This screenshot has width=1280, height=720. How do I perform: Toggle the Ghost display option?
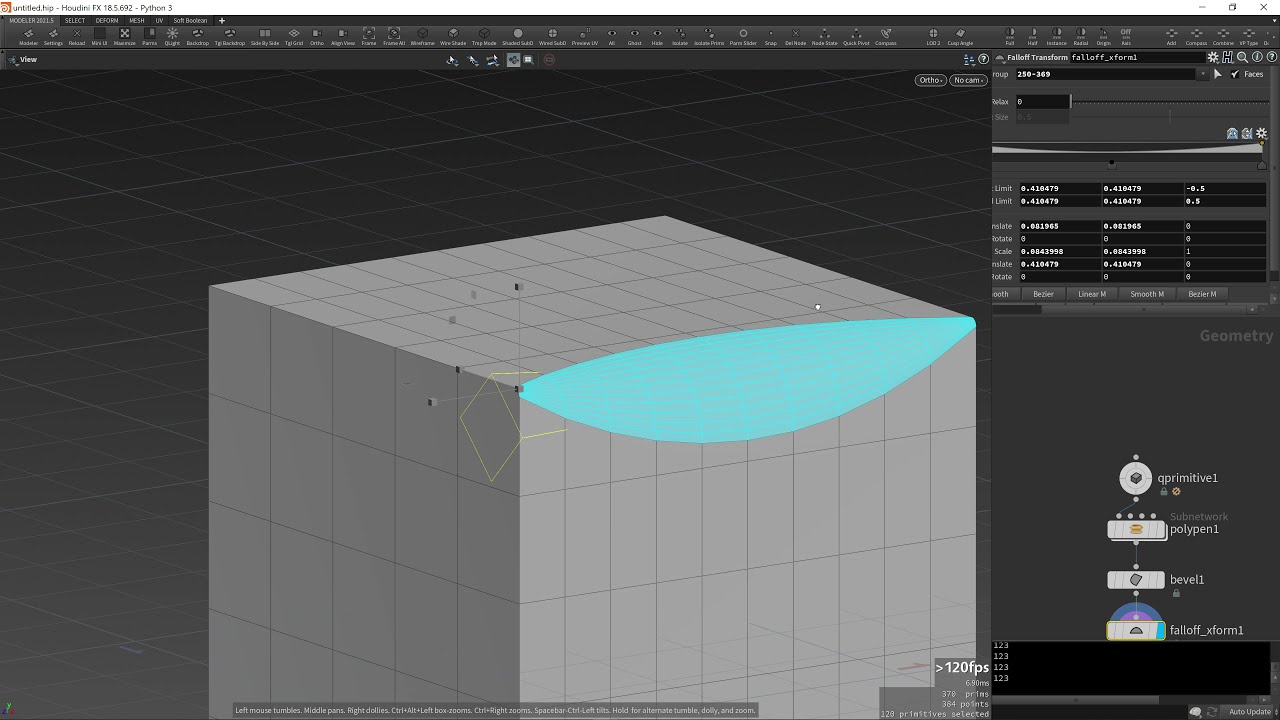(x=635, y=35)
